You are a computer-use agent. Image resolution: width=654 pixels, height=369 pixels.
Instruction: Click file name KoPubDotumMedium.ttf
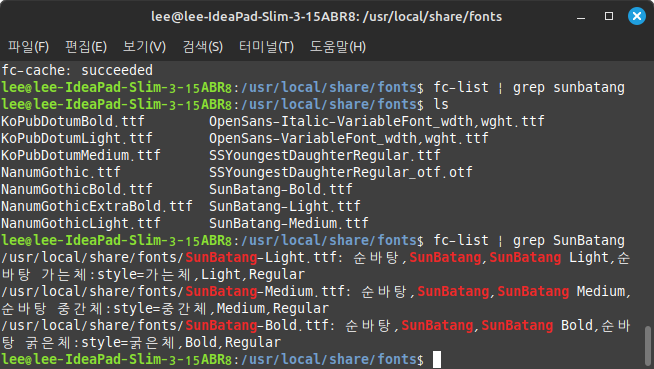tap(81, 156)
